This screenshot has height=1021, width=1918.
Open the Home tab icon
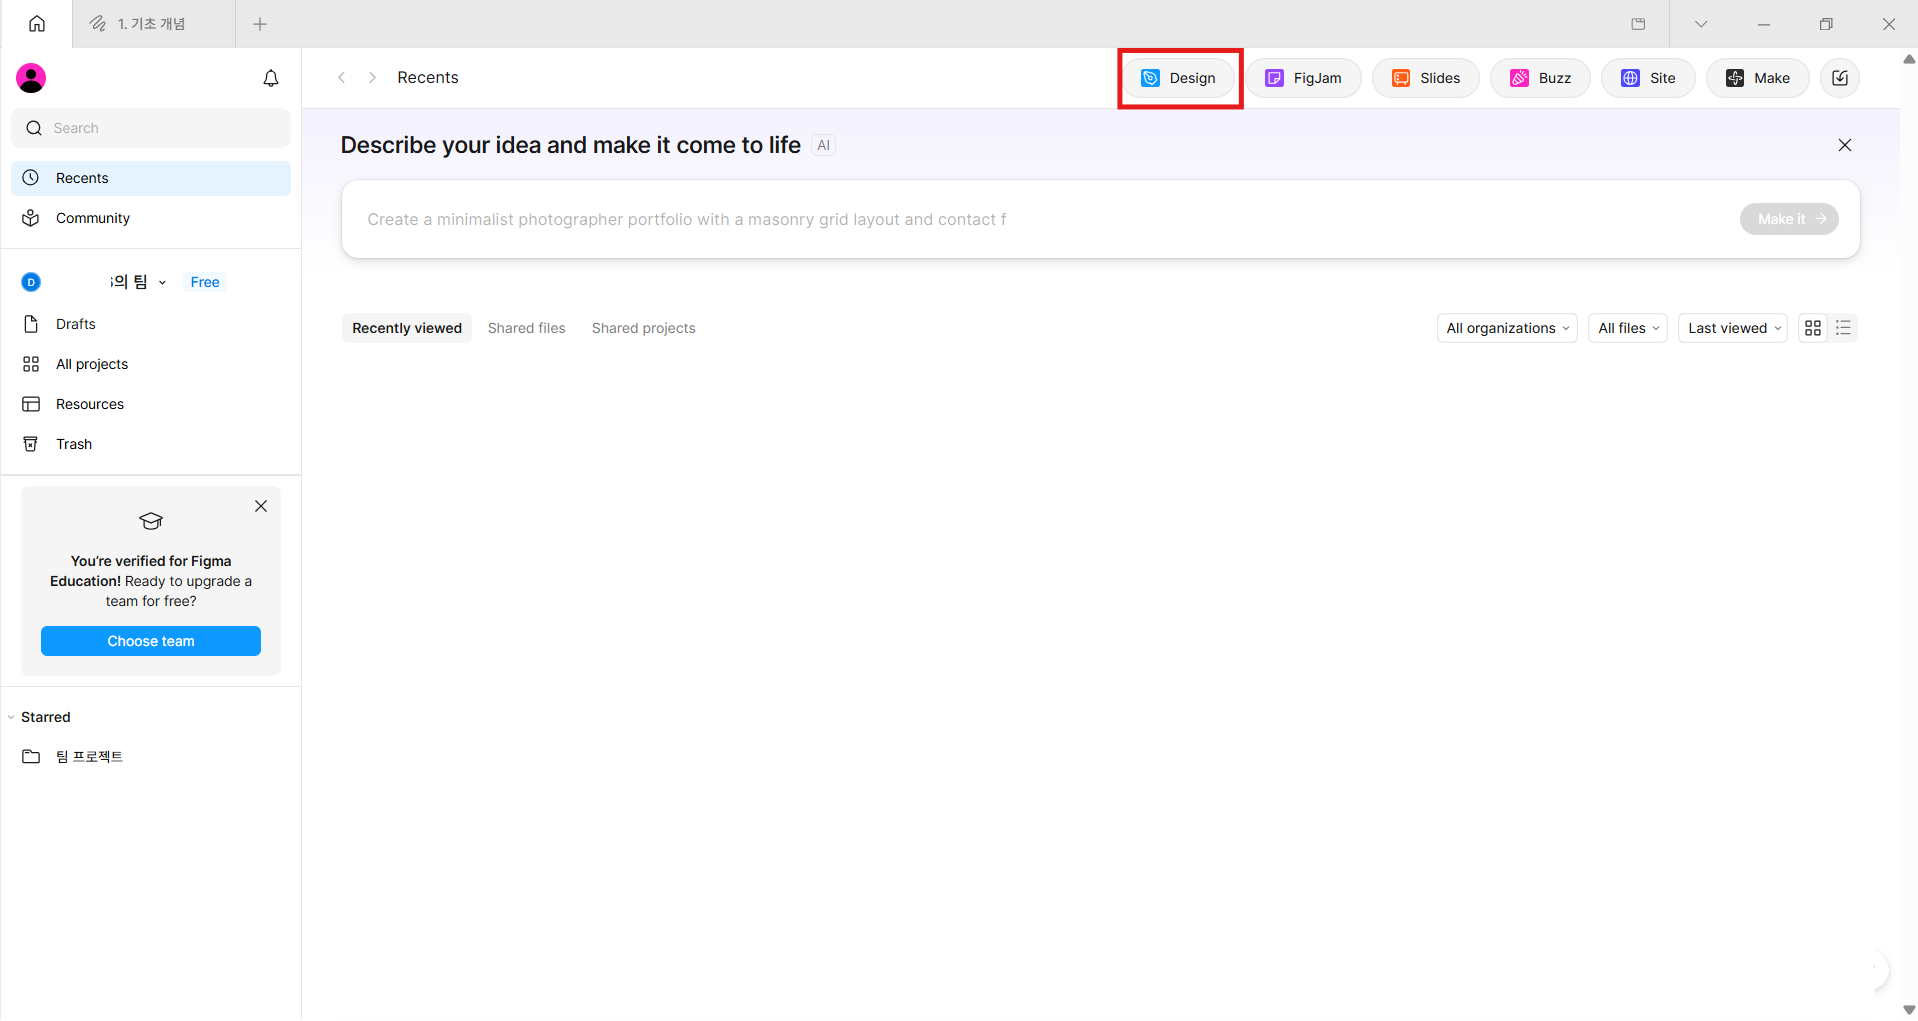pos(37,24)
